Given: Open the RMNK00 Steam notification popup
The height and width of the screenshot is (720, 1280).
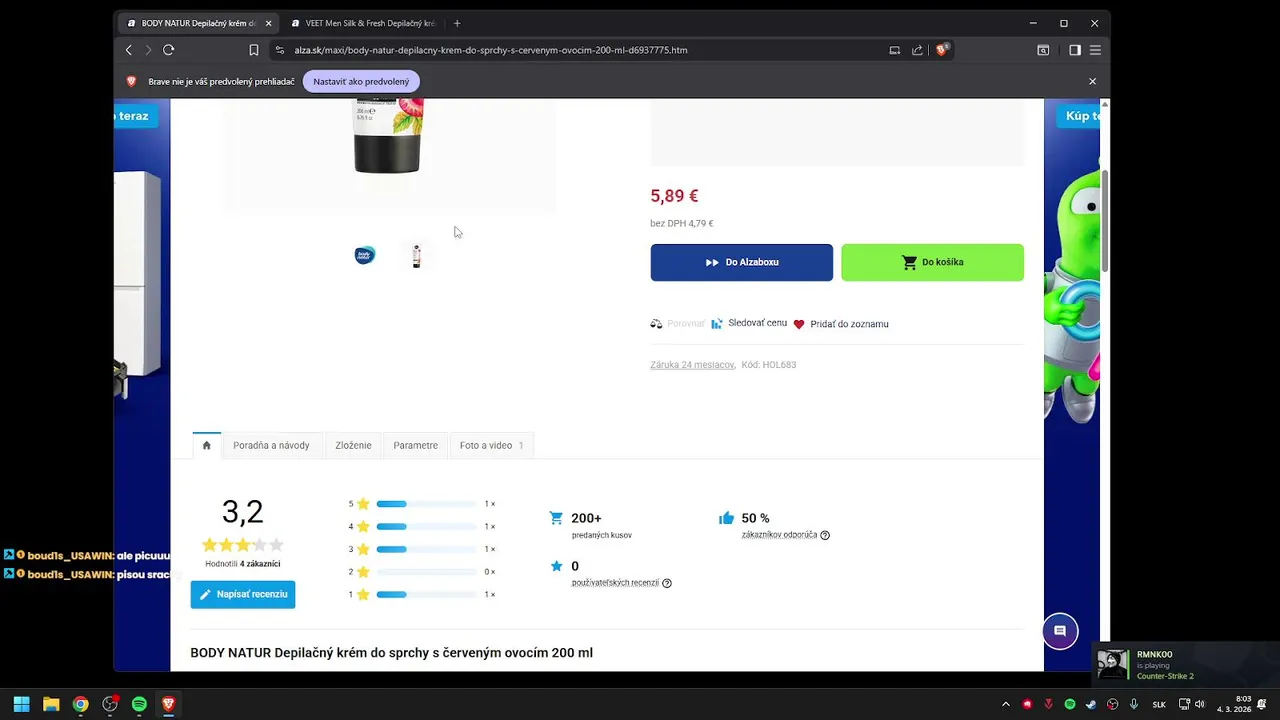Looking at the screenshot, I should click(1187, 664).
